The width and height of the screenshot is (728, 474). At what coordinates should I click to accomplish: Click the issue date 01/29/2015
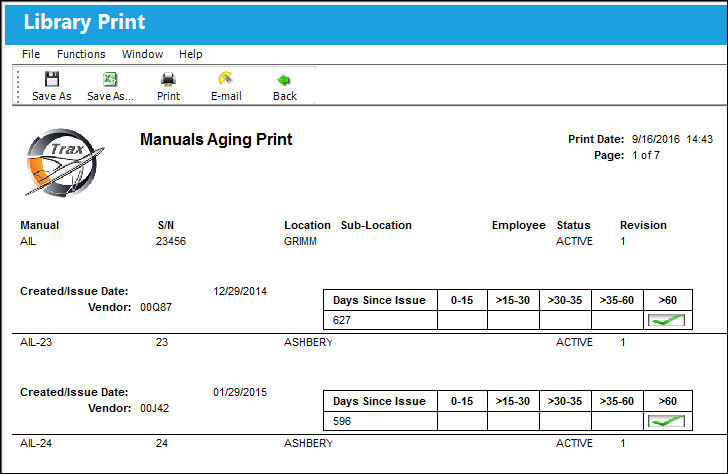pyautogui.click(x=240, y=392)
